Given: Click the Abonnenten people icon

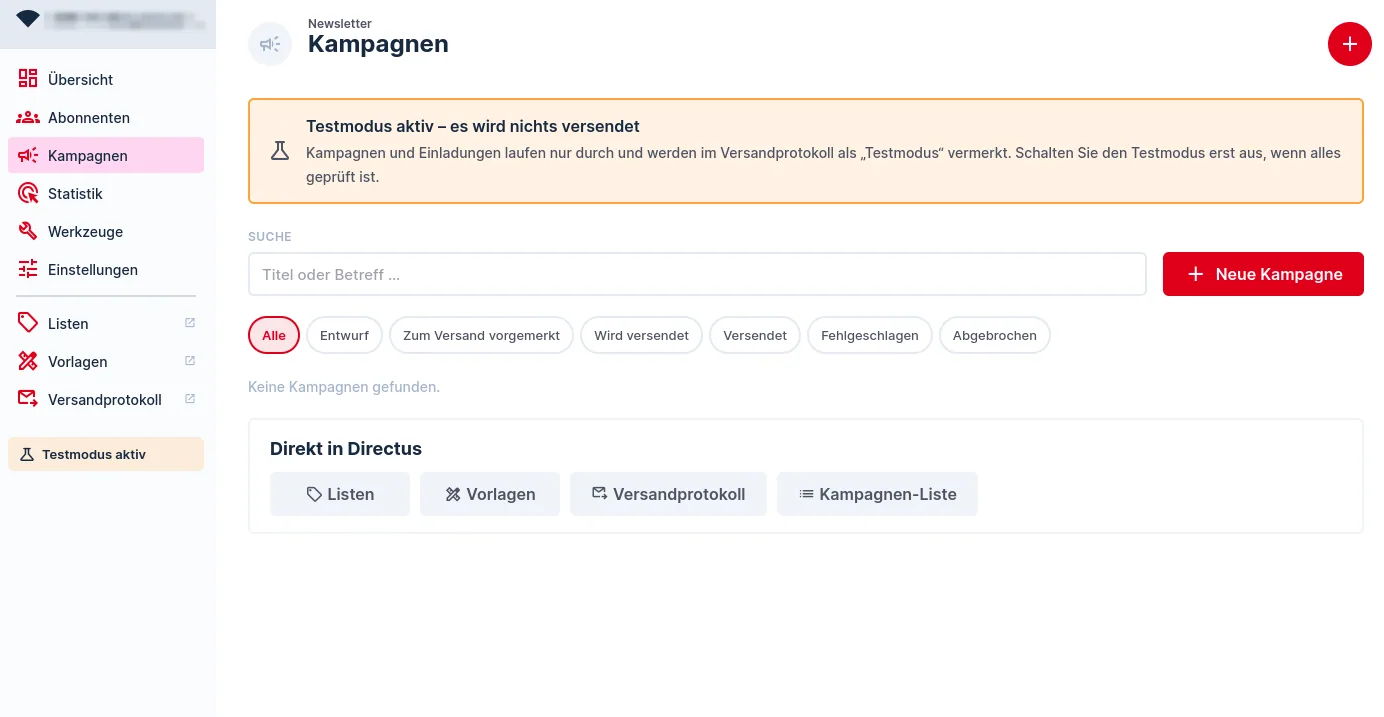Looking at the screenshot, I should pos(28,117).
